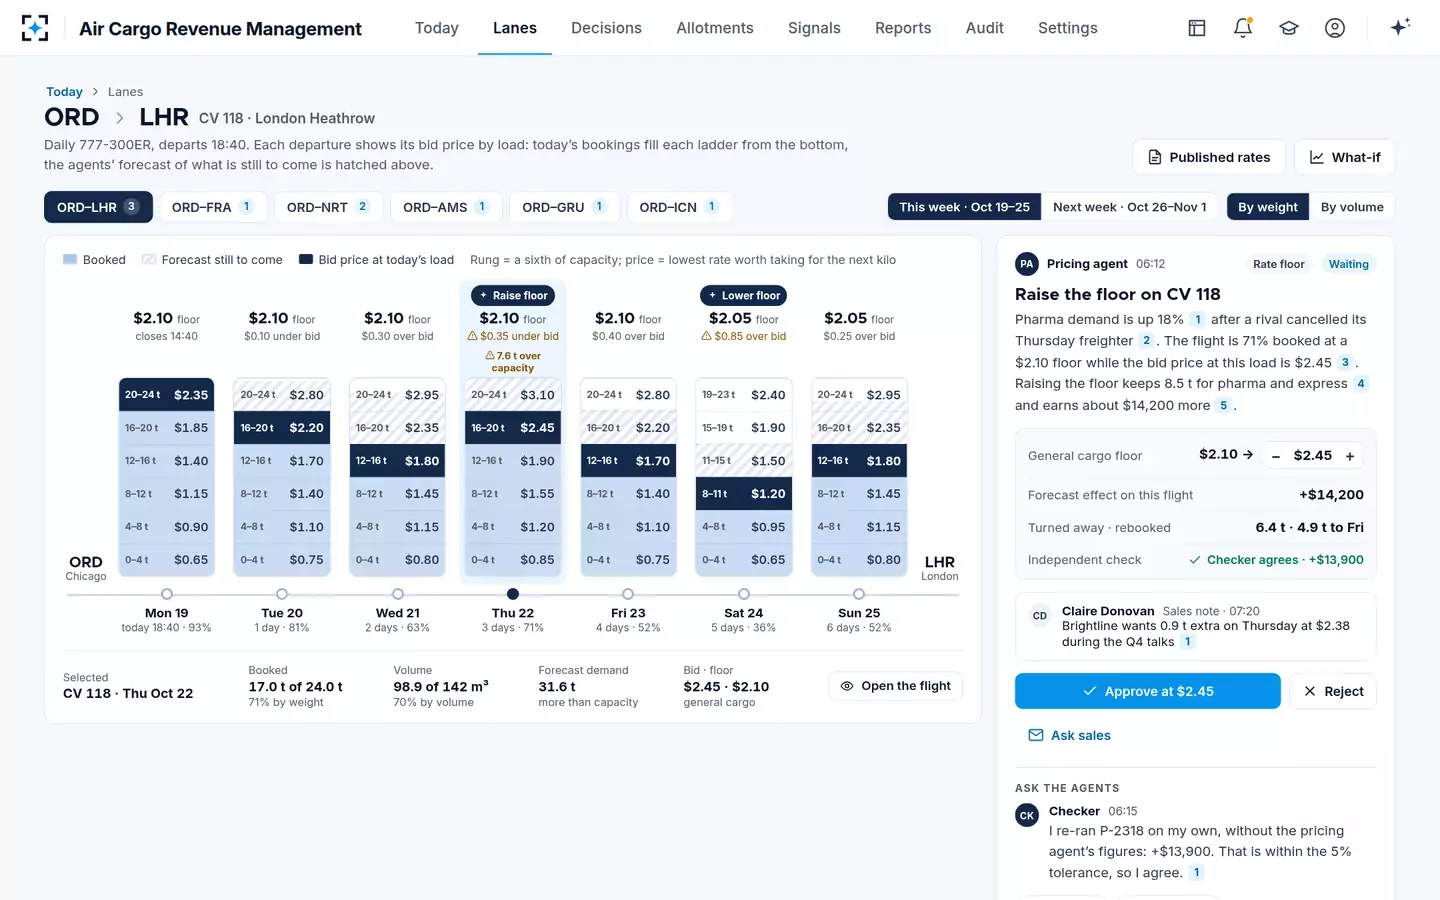
Task: Open the layout panel icon
Action: tap(1197, 28)
